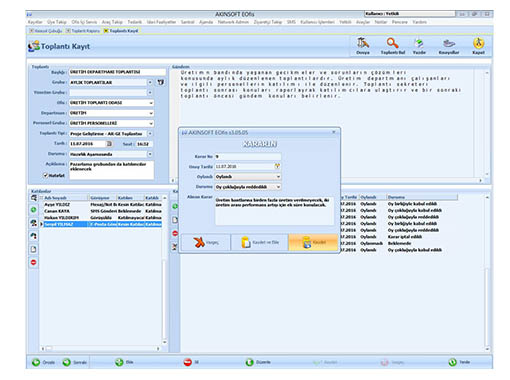Click the blank document icon in the participants toolbar
Viewport: 510px width, 380px height.
point(33,249)
